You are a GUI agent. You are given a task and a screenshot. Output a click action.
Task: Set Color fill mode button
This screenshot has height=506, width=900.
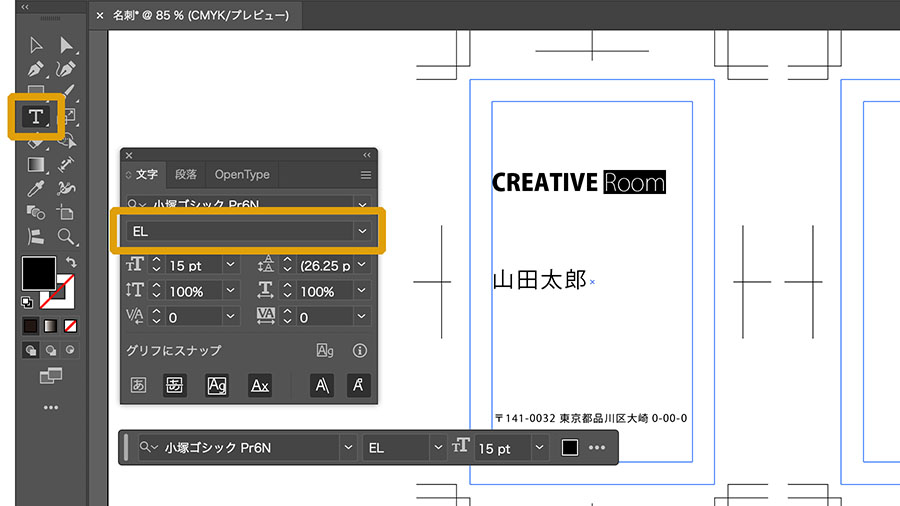point(30,326)
